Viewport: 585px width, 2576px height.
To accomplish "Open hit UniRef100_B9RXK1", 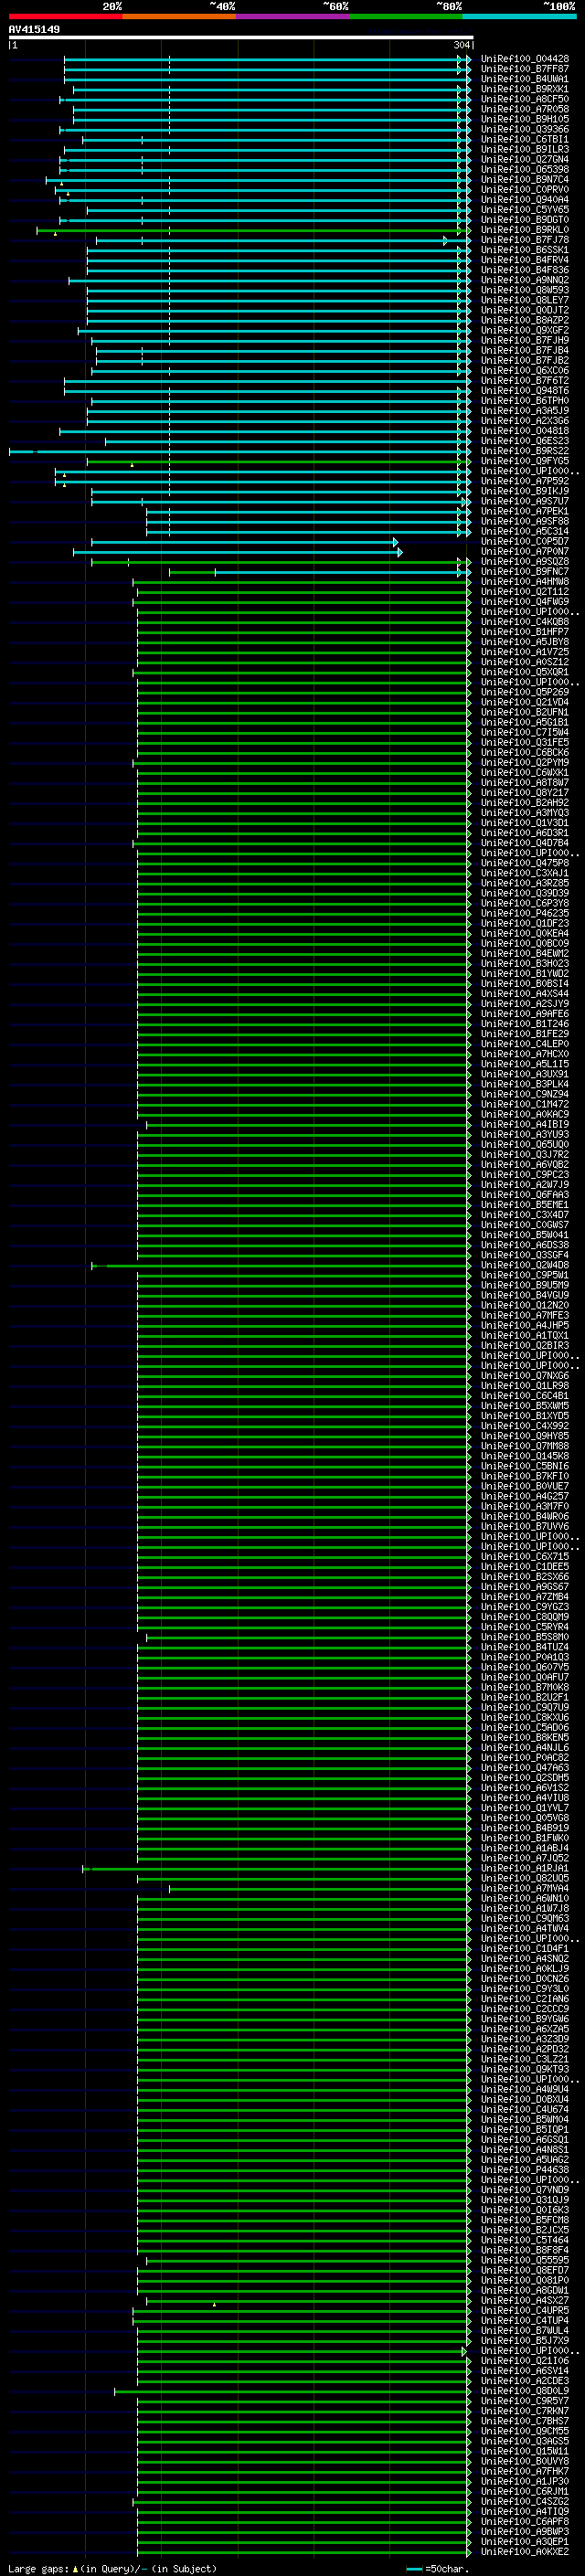I will pyautogui.click(x=525, y=89).
